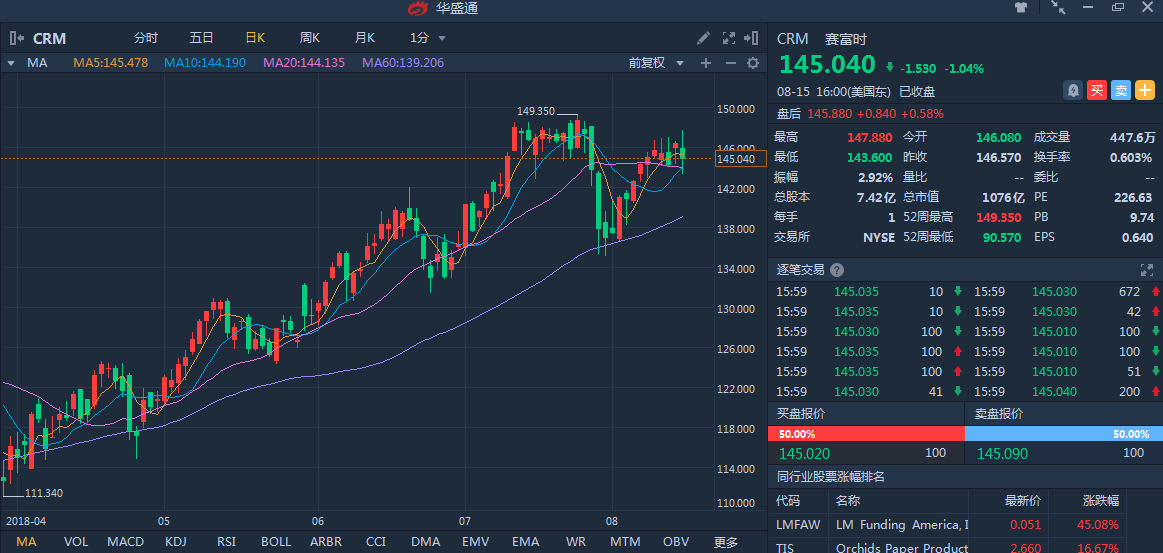
Task: Zoom out the chart with minus
Action: 730,63
